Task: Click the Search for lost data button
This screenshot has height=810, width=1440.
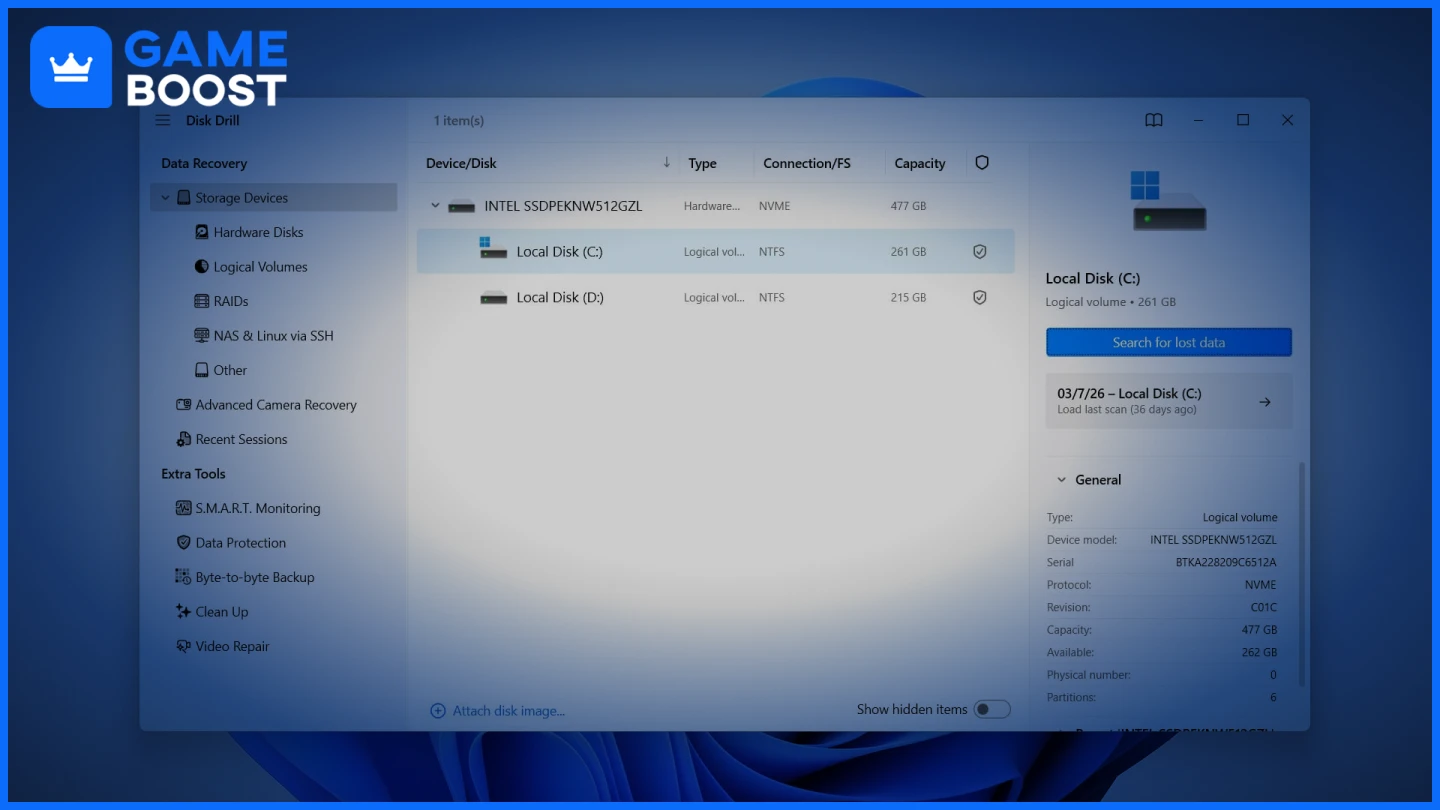Action: tap(1168, 341)
